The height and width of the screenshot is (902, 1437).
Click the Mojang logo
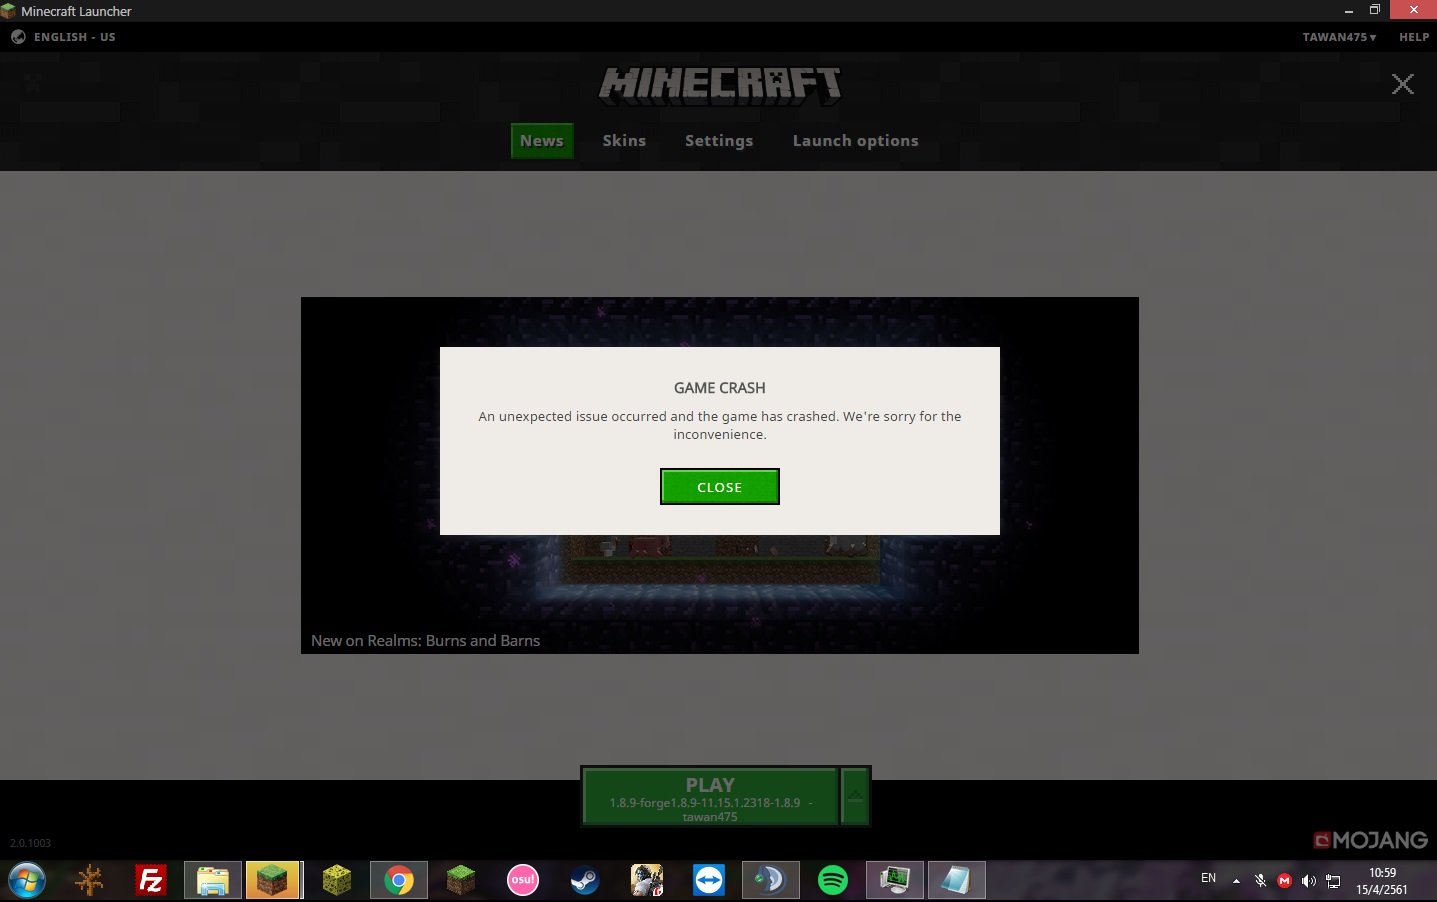click(x=1370, y=840)
